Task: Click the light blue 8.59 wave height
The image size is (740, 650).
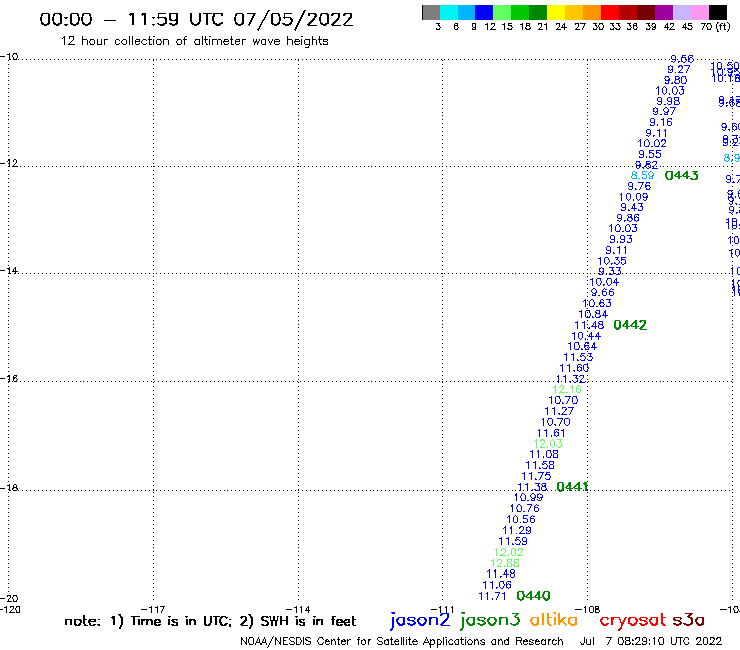Action: (x=643, y=175)
